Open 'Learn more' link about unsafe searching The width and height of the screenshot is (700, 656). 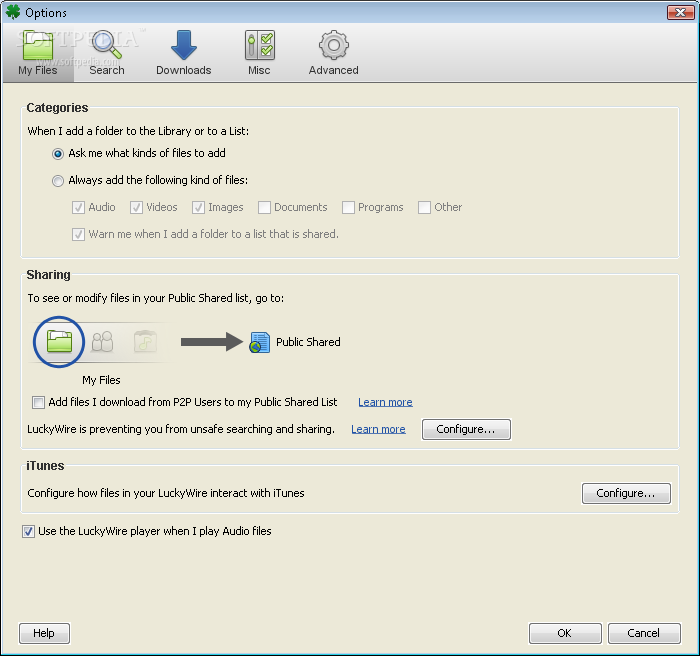378,429
